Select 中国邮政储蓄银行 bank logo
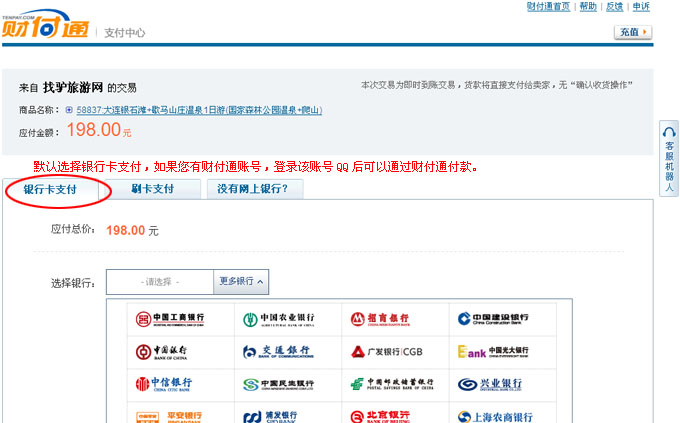 [x=392, y=384]
